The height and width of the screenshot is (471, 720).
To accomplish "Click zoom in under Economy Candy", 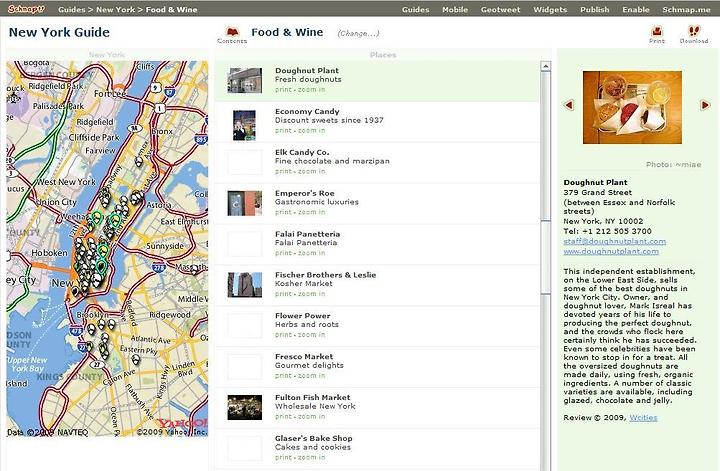I will point(311,131).
